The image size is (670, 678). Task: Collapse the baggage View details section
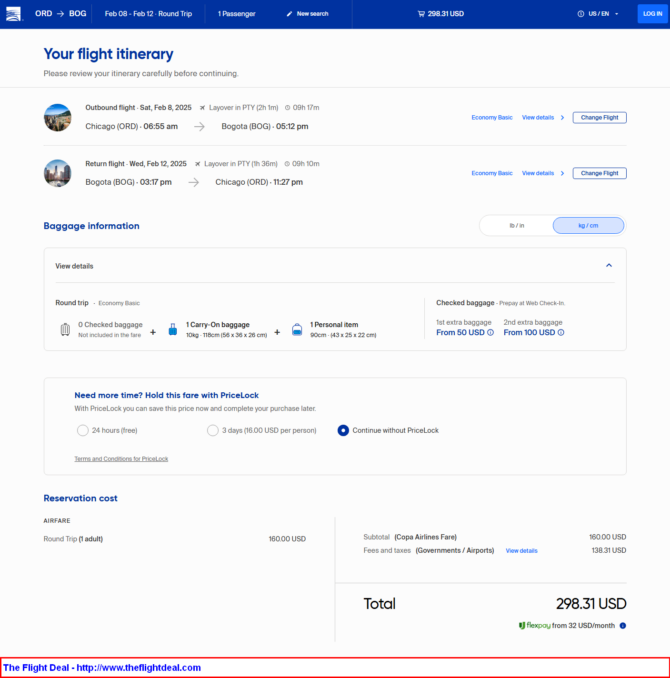coord(609,266)
